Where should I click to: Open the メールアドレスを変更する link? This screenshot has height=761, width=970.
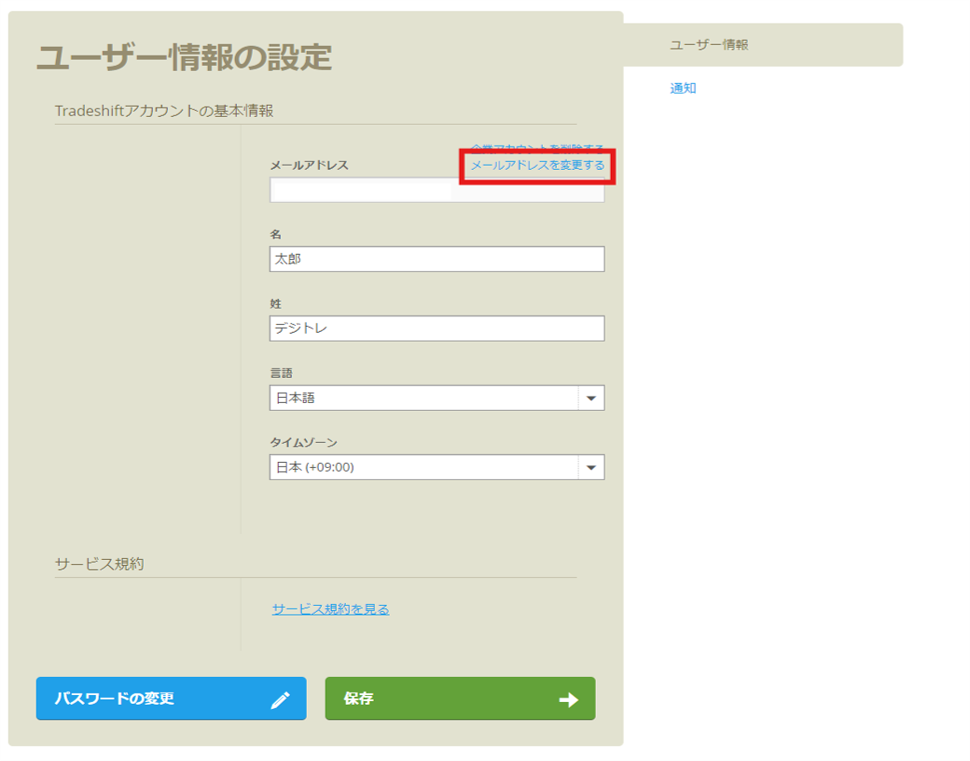point(537,165)
